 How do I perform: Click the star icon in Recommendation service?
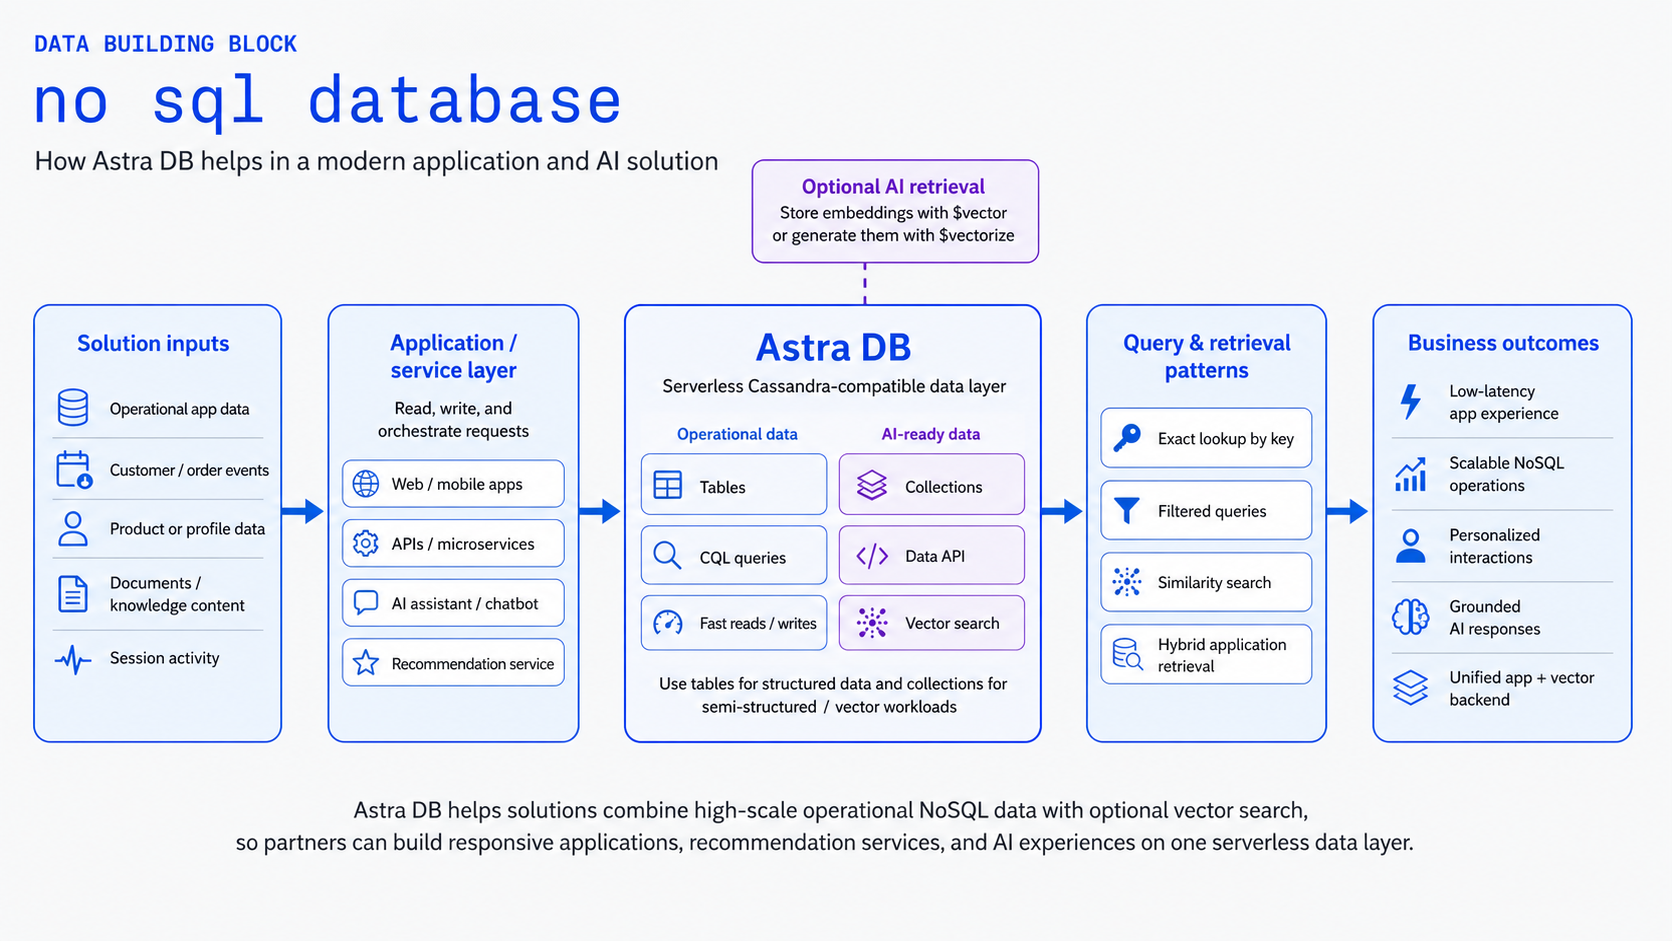[x=366, y=663]
